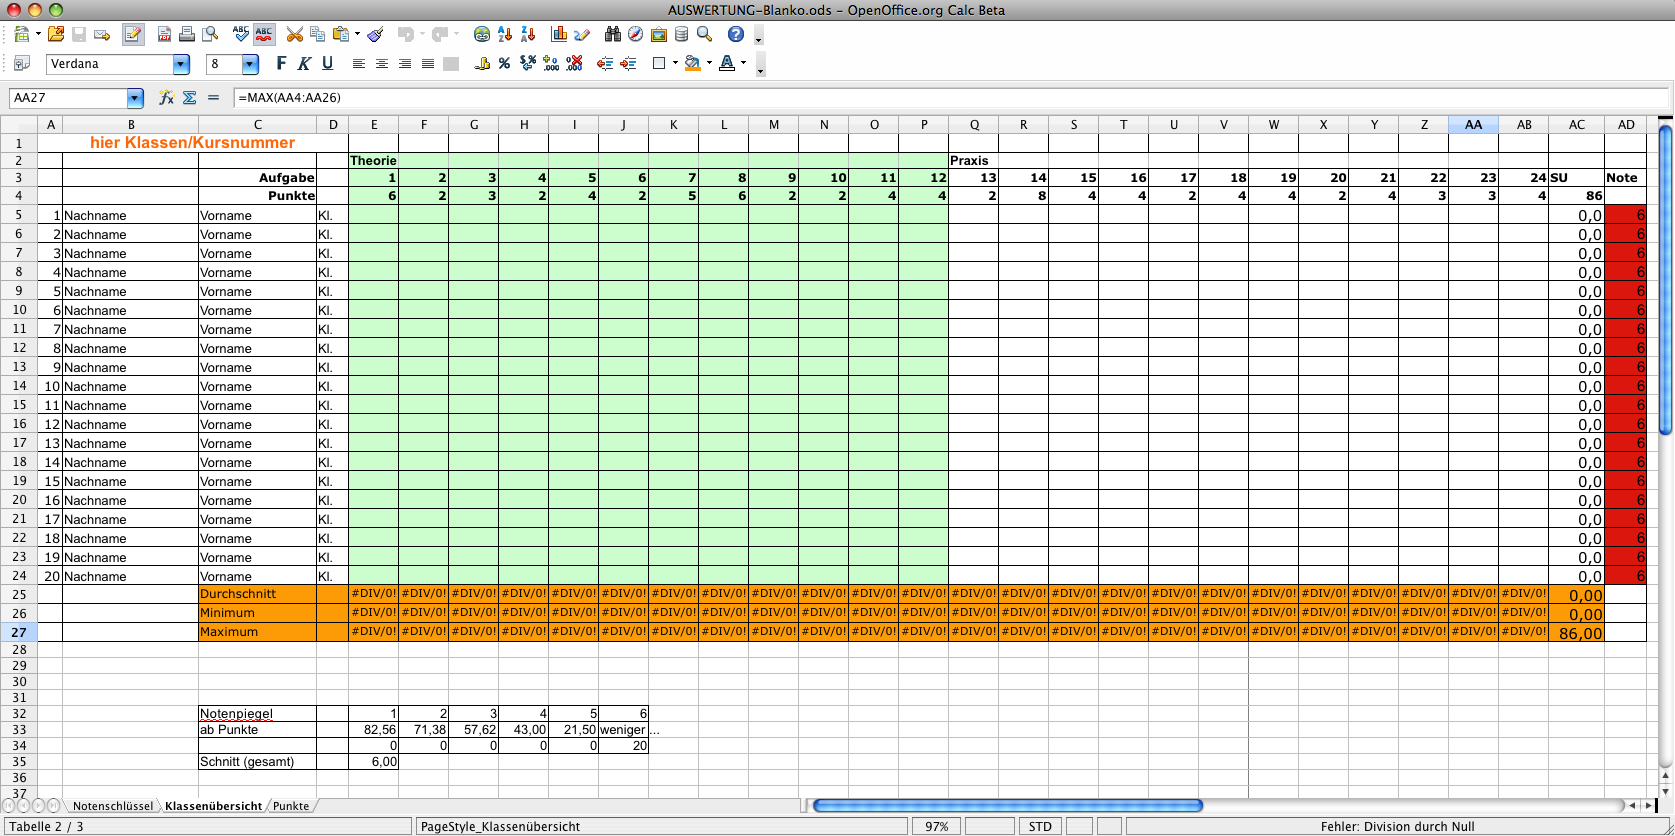This screenshot has height=836, width=1675.
Task: Insert a Chart
Action: coord(559,34)
